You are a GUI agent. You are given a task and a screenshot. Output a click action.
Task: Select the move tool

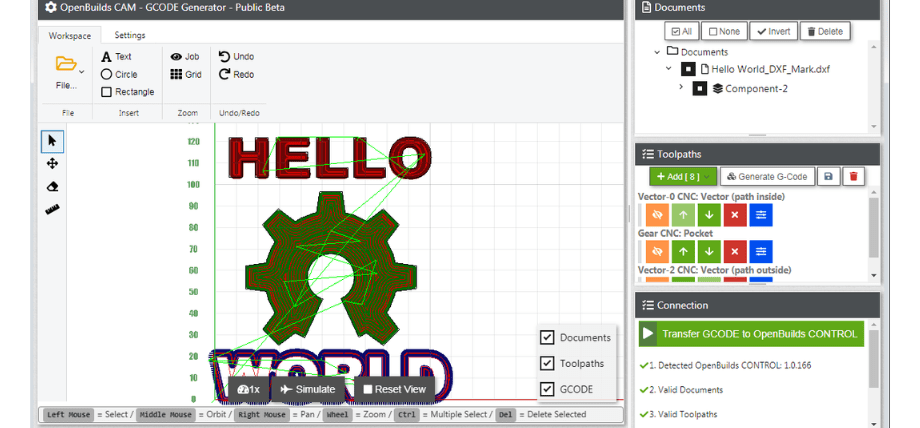(x=52, y=164)
